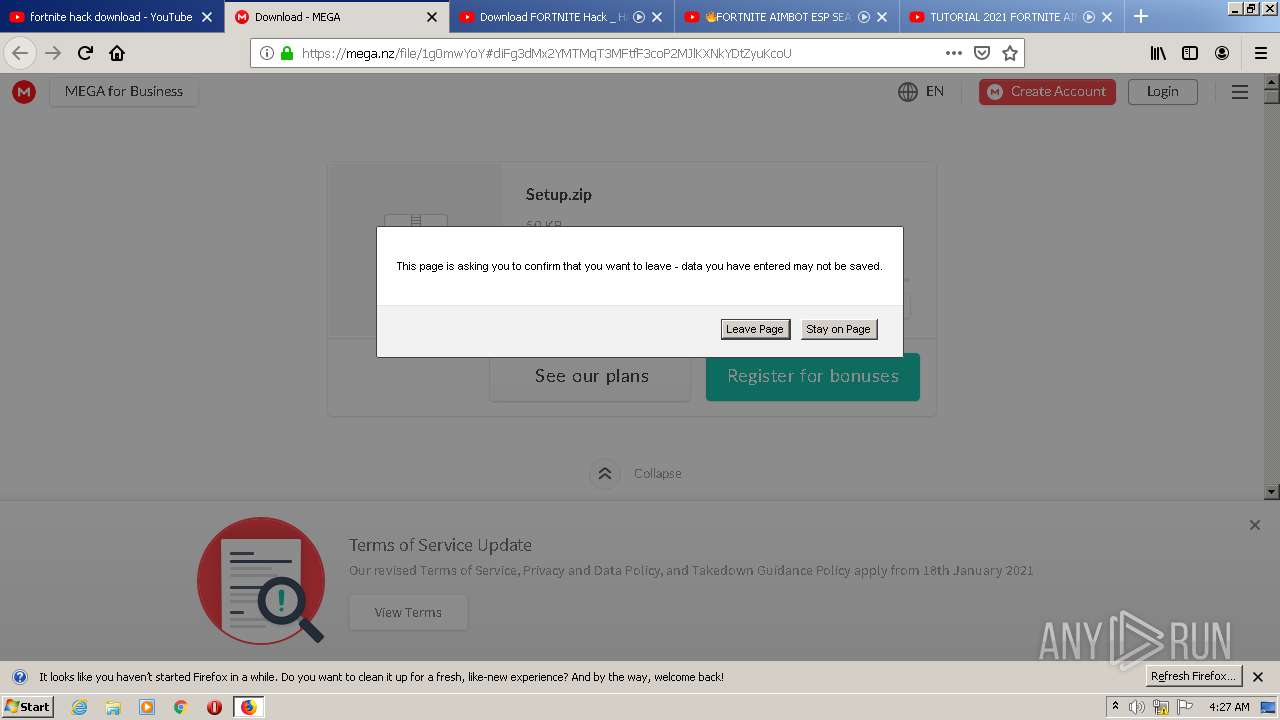Image resolution: width=1280 pixels, height=720 pixels.
Task: Close the Firefox refresh notification bar
Action: click(1258, 677)
